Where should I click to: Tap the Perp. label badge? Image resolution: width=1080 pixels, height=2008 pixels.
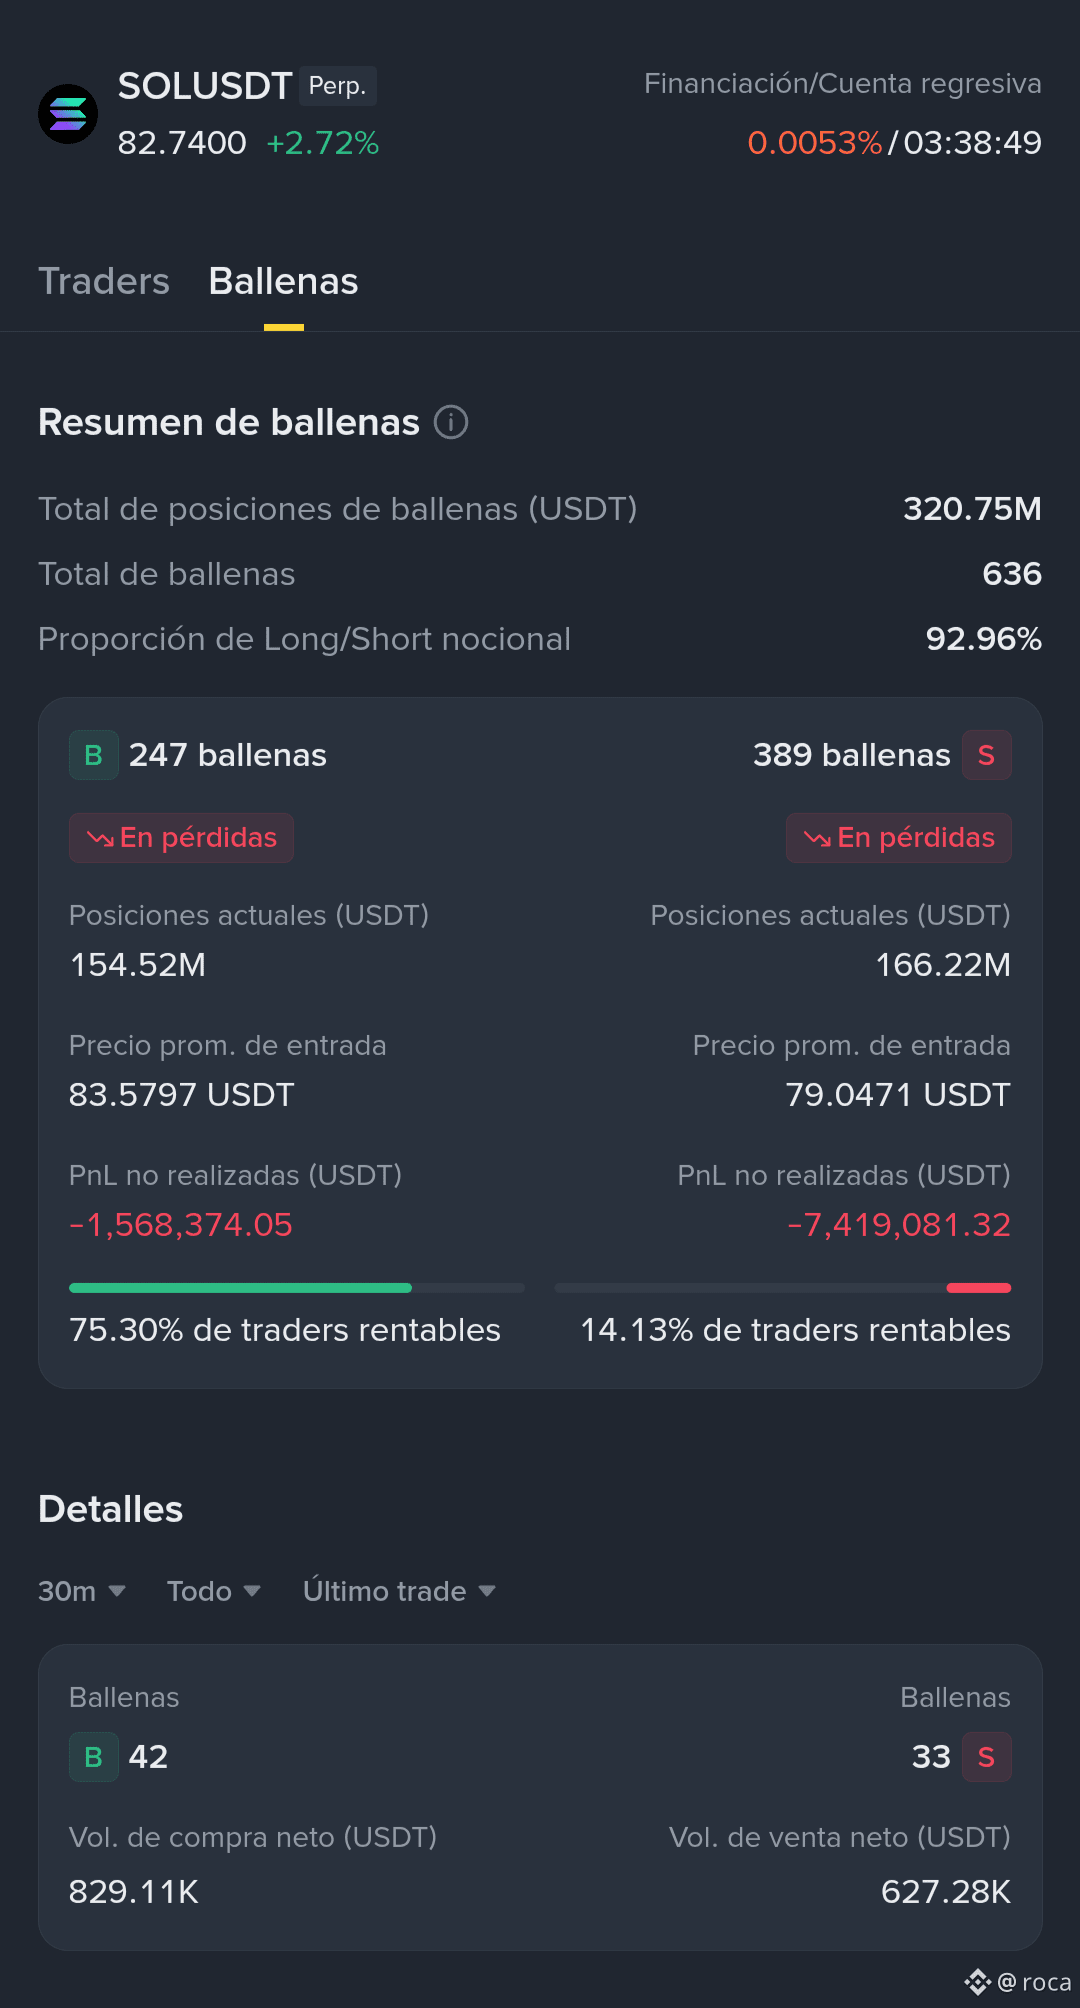tap(338, 86)
